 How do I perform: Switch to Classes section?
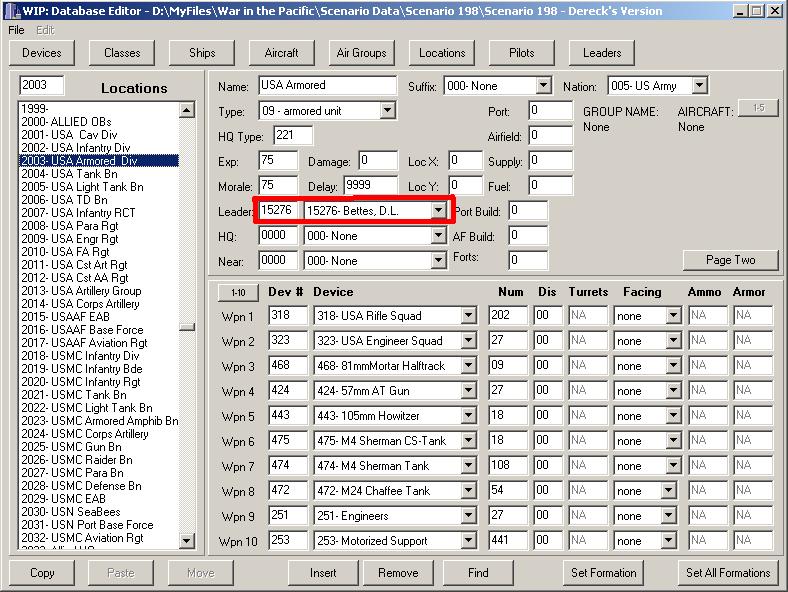122,53
